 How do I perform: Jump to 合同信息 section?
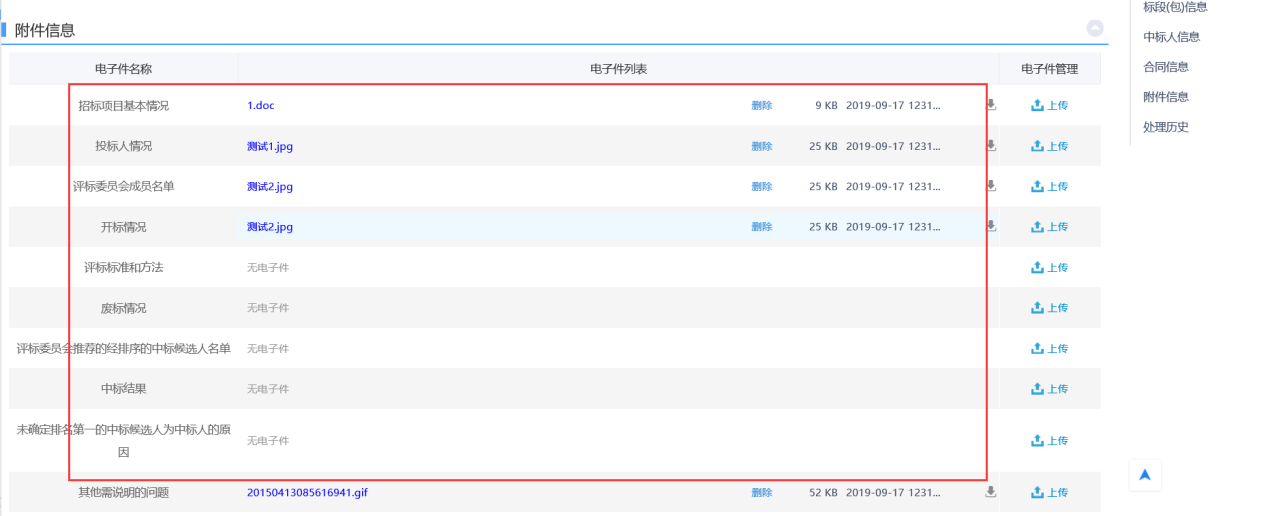tap(1165, 67)
